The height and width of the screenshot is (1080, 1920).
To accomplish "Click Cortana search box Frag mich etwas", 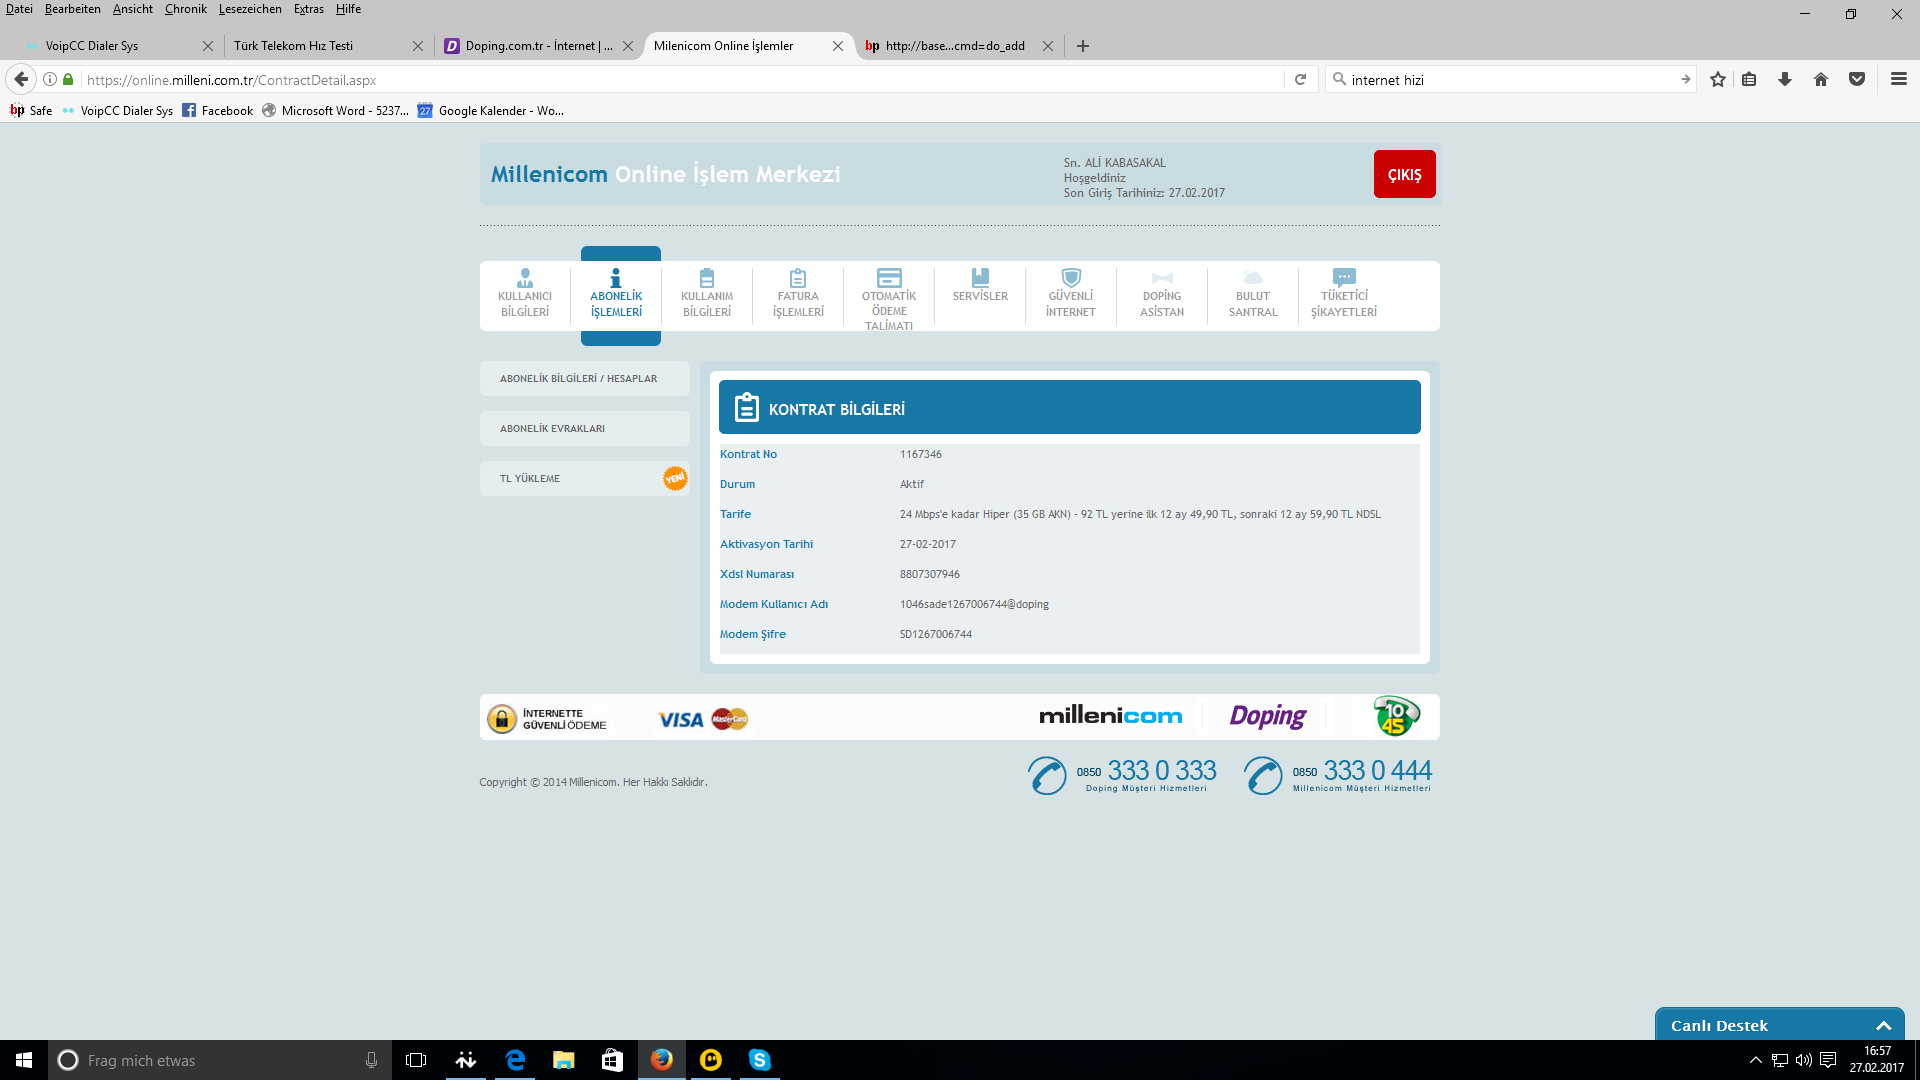I will coord(220,1060).
